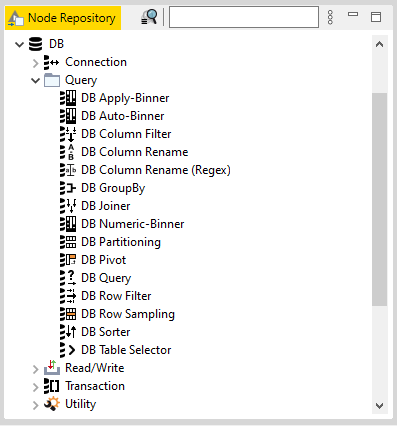
Task: Open the view menu three-dots icon
Action: click(x=330, y=17)
